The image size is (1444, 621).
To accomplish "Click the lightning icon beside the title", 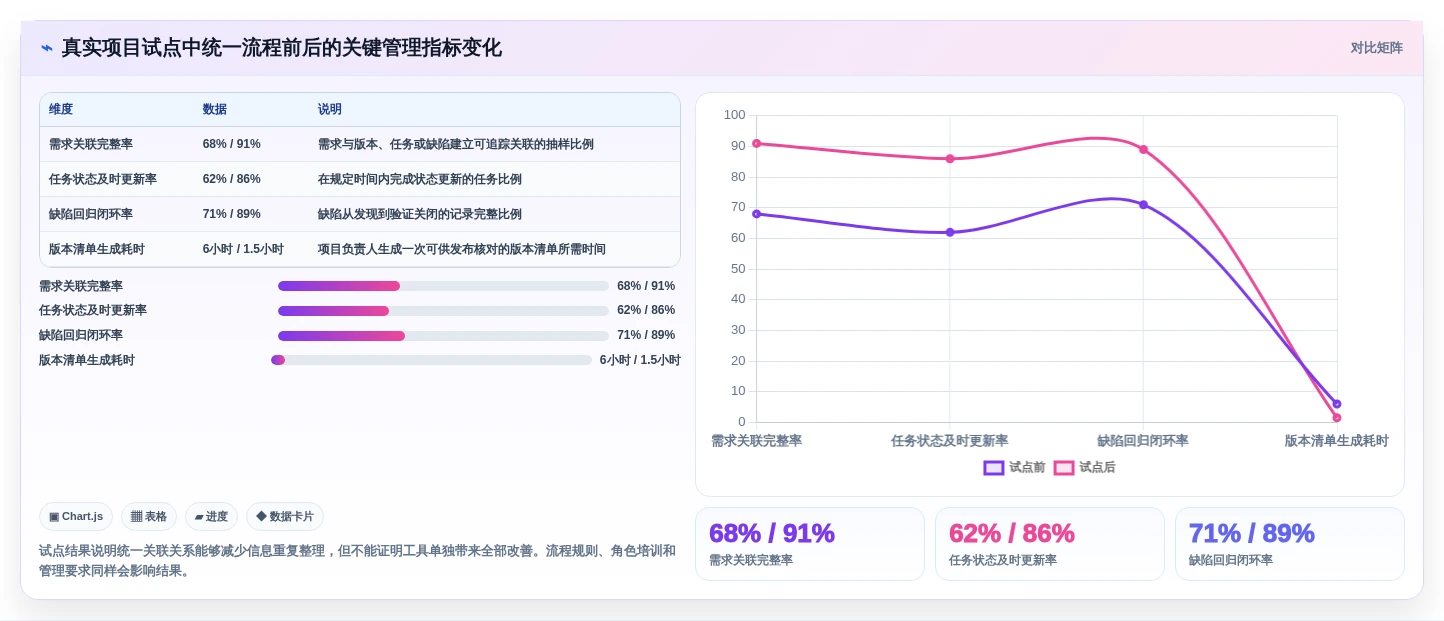I will click(46, 48).
